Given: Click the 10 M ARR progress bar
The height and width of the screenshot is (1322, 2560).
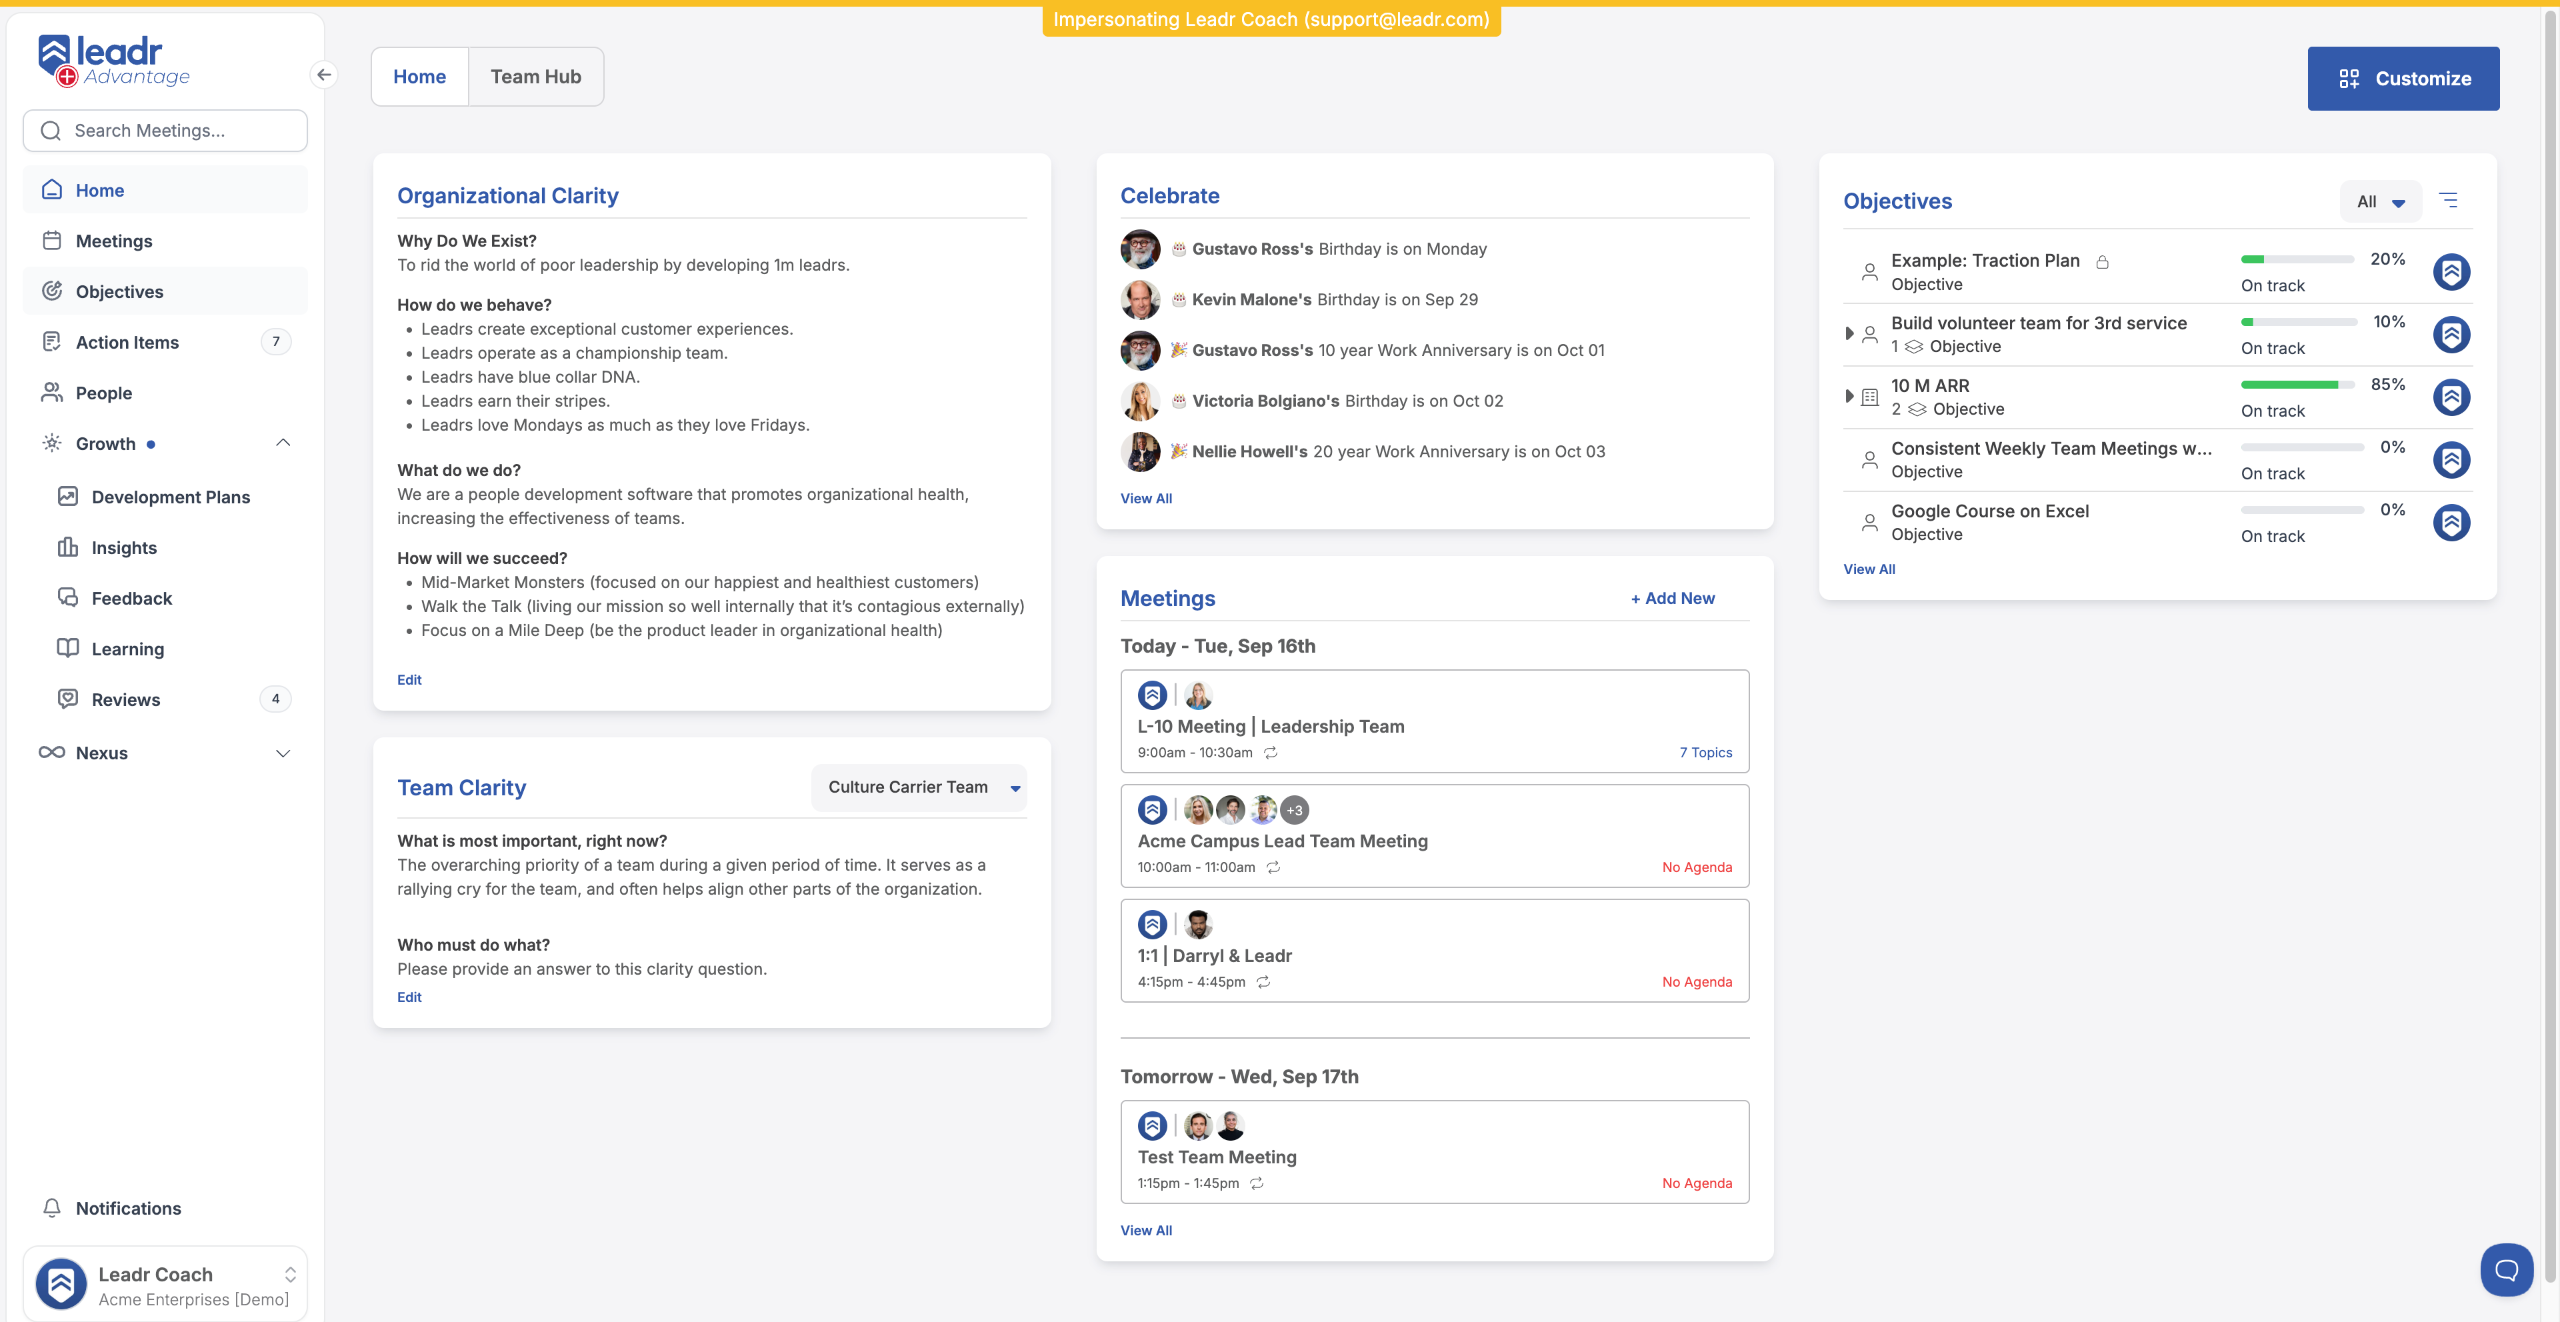Looking at the screenshot, I should 2297,385.
